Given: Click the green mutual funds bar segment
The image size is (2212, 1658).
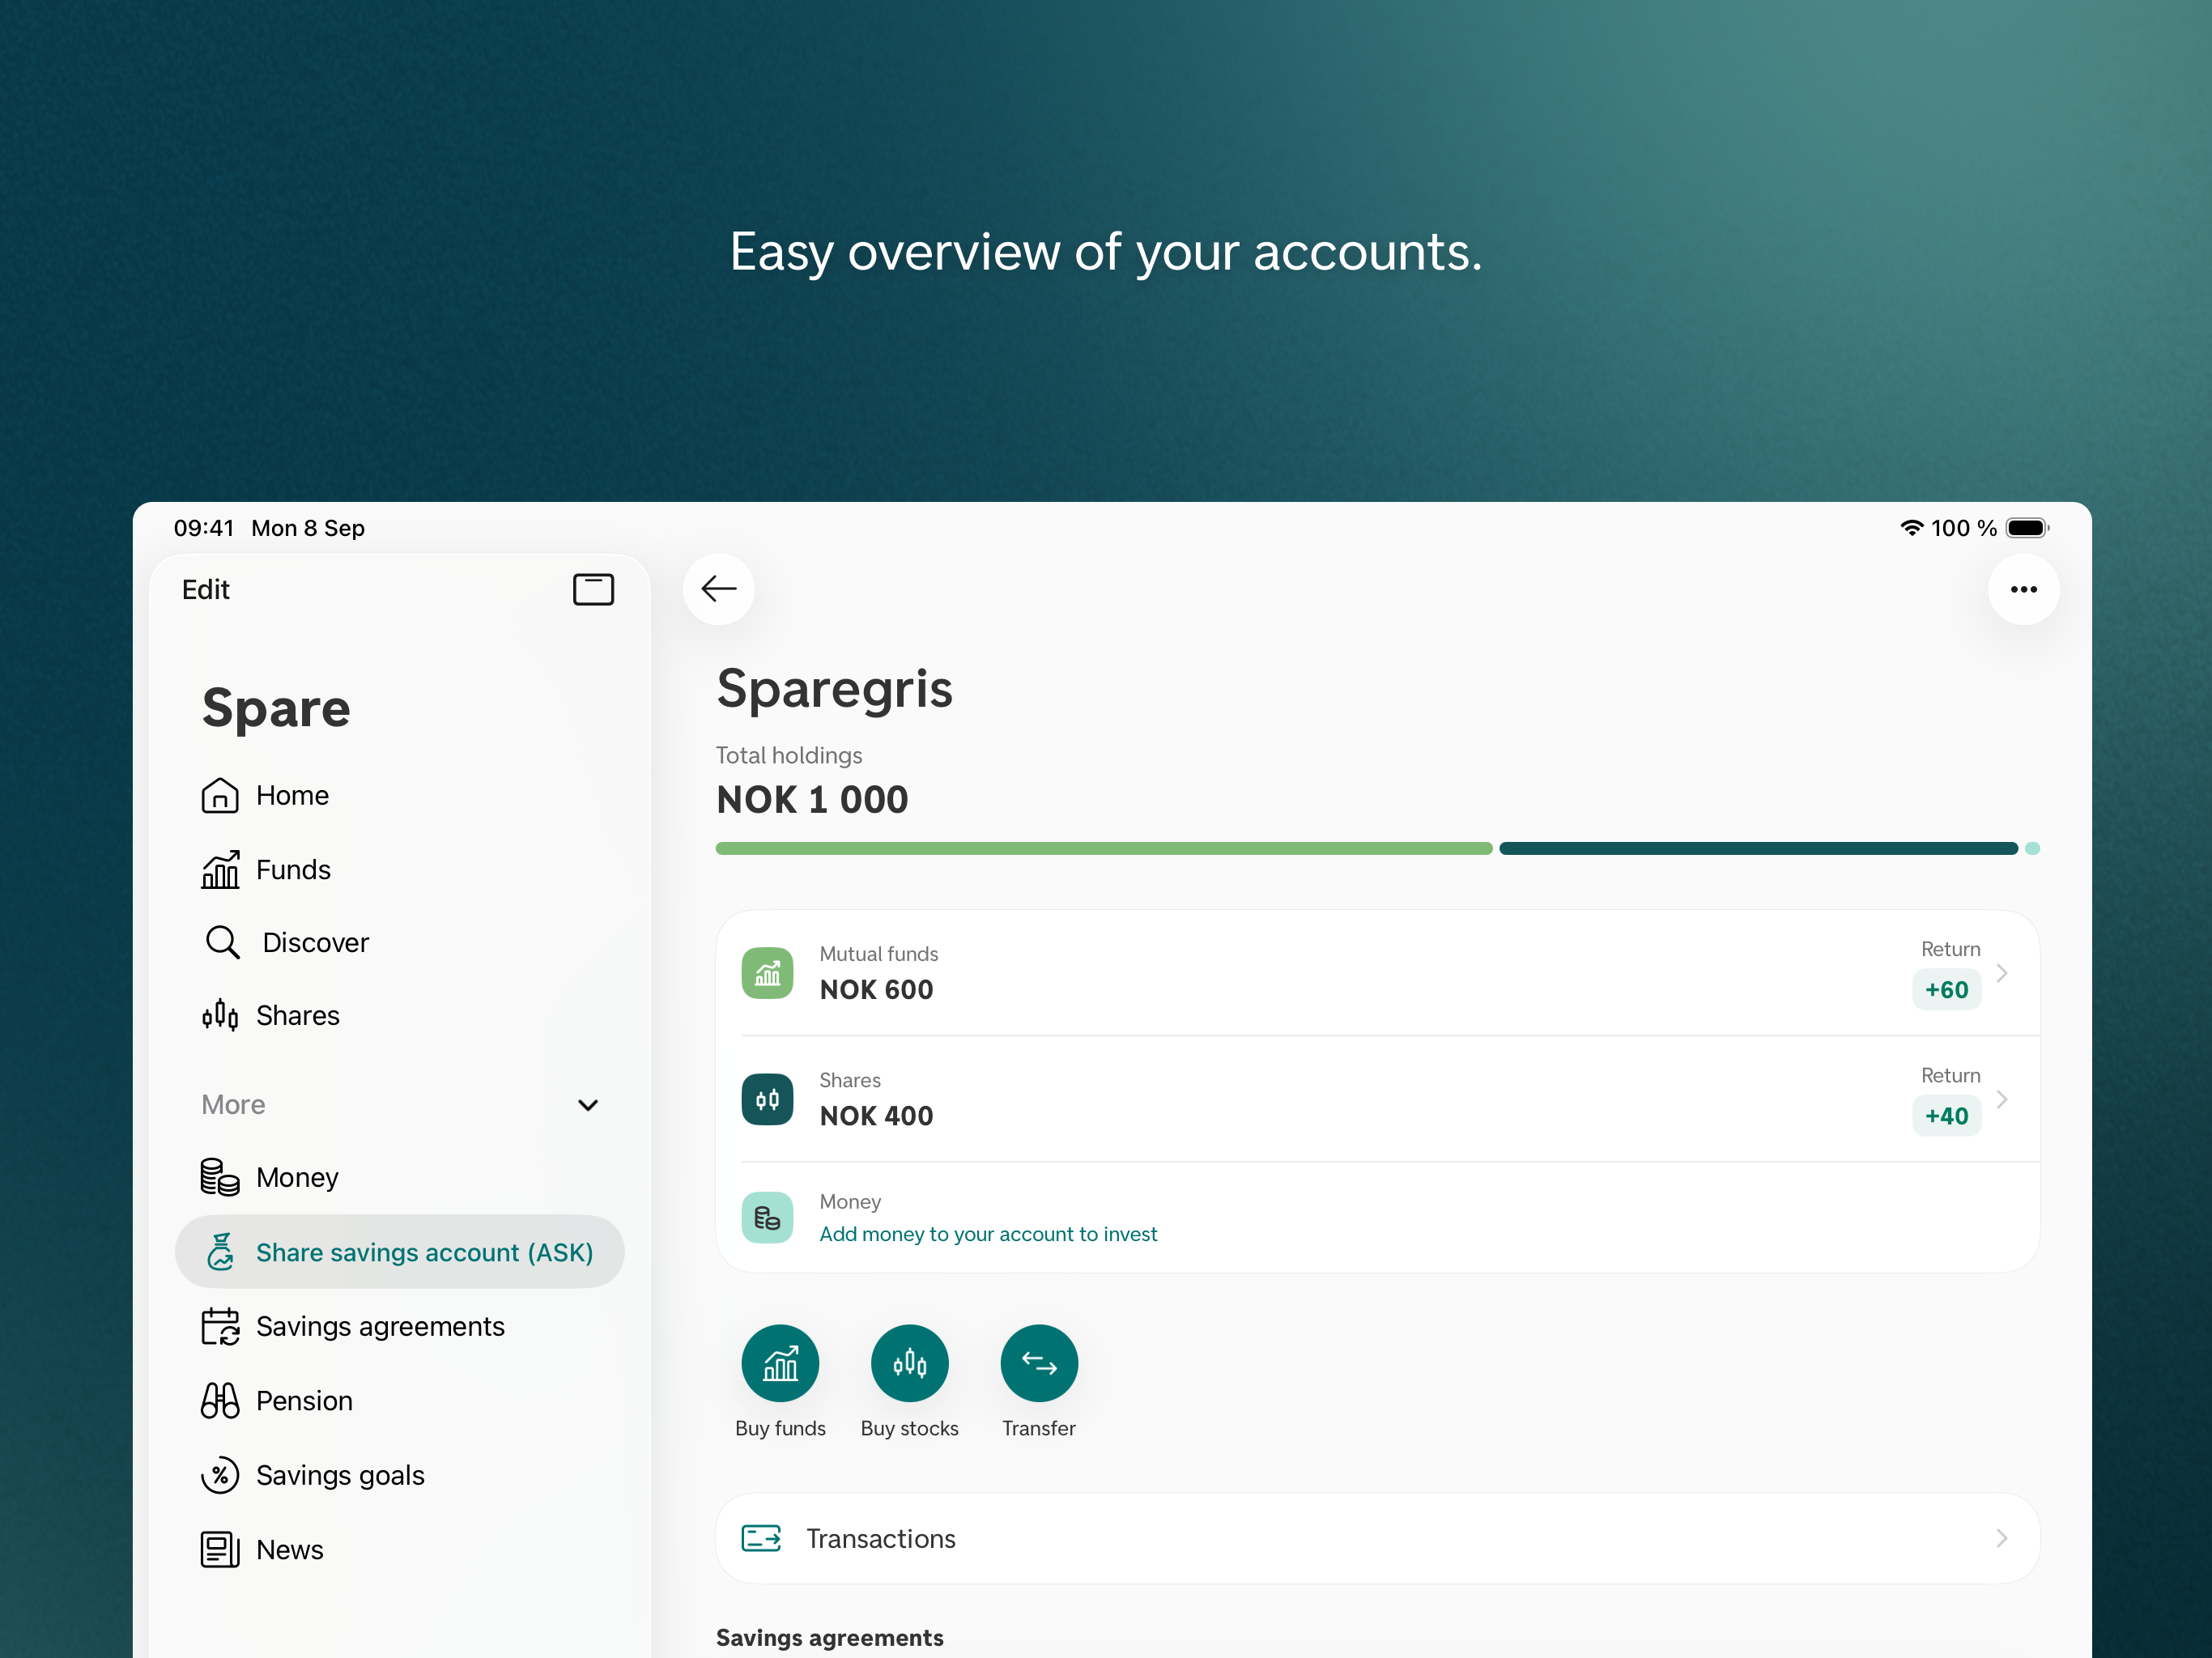Looking at the screenshot, I should [x=1104, y=849].
